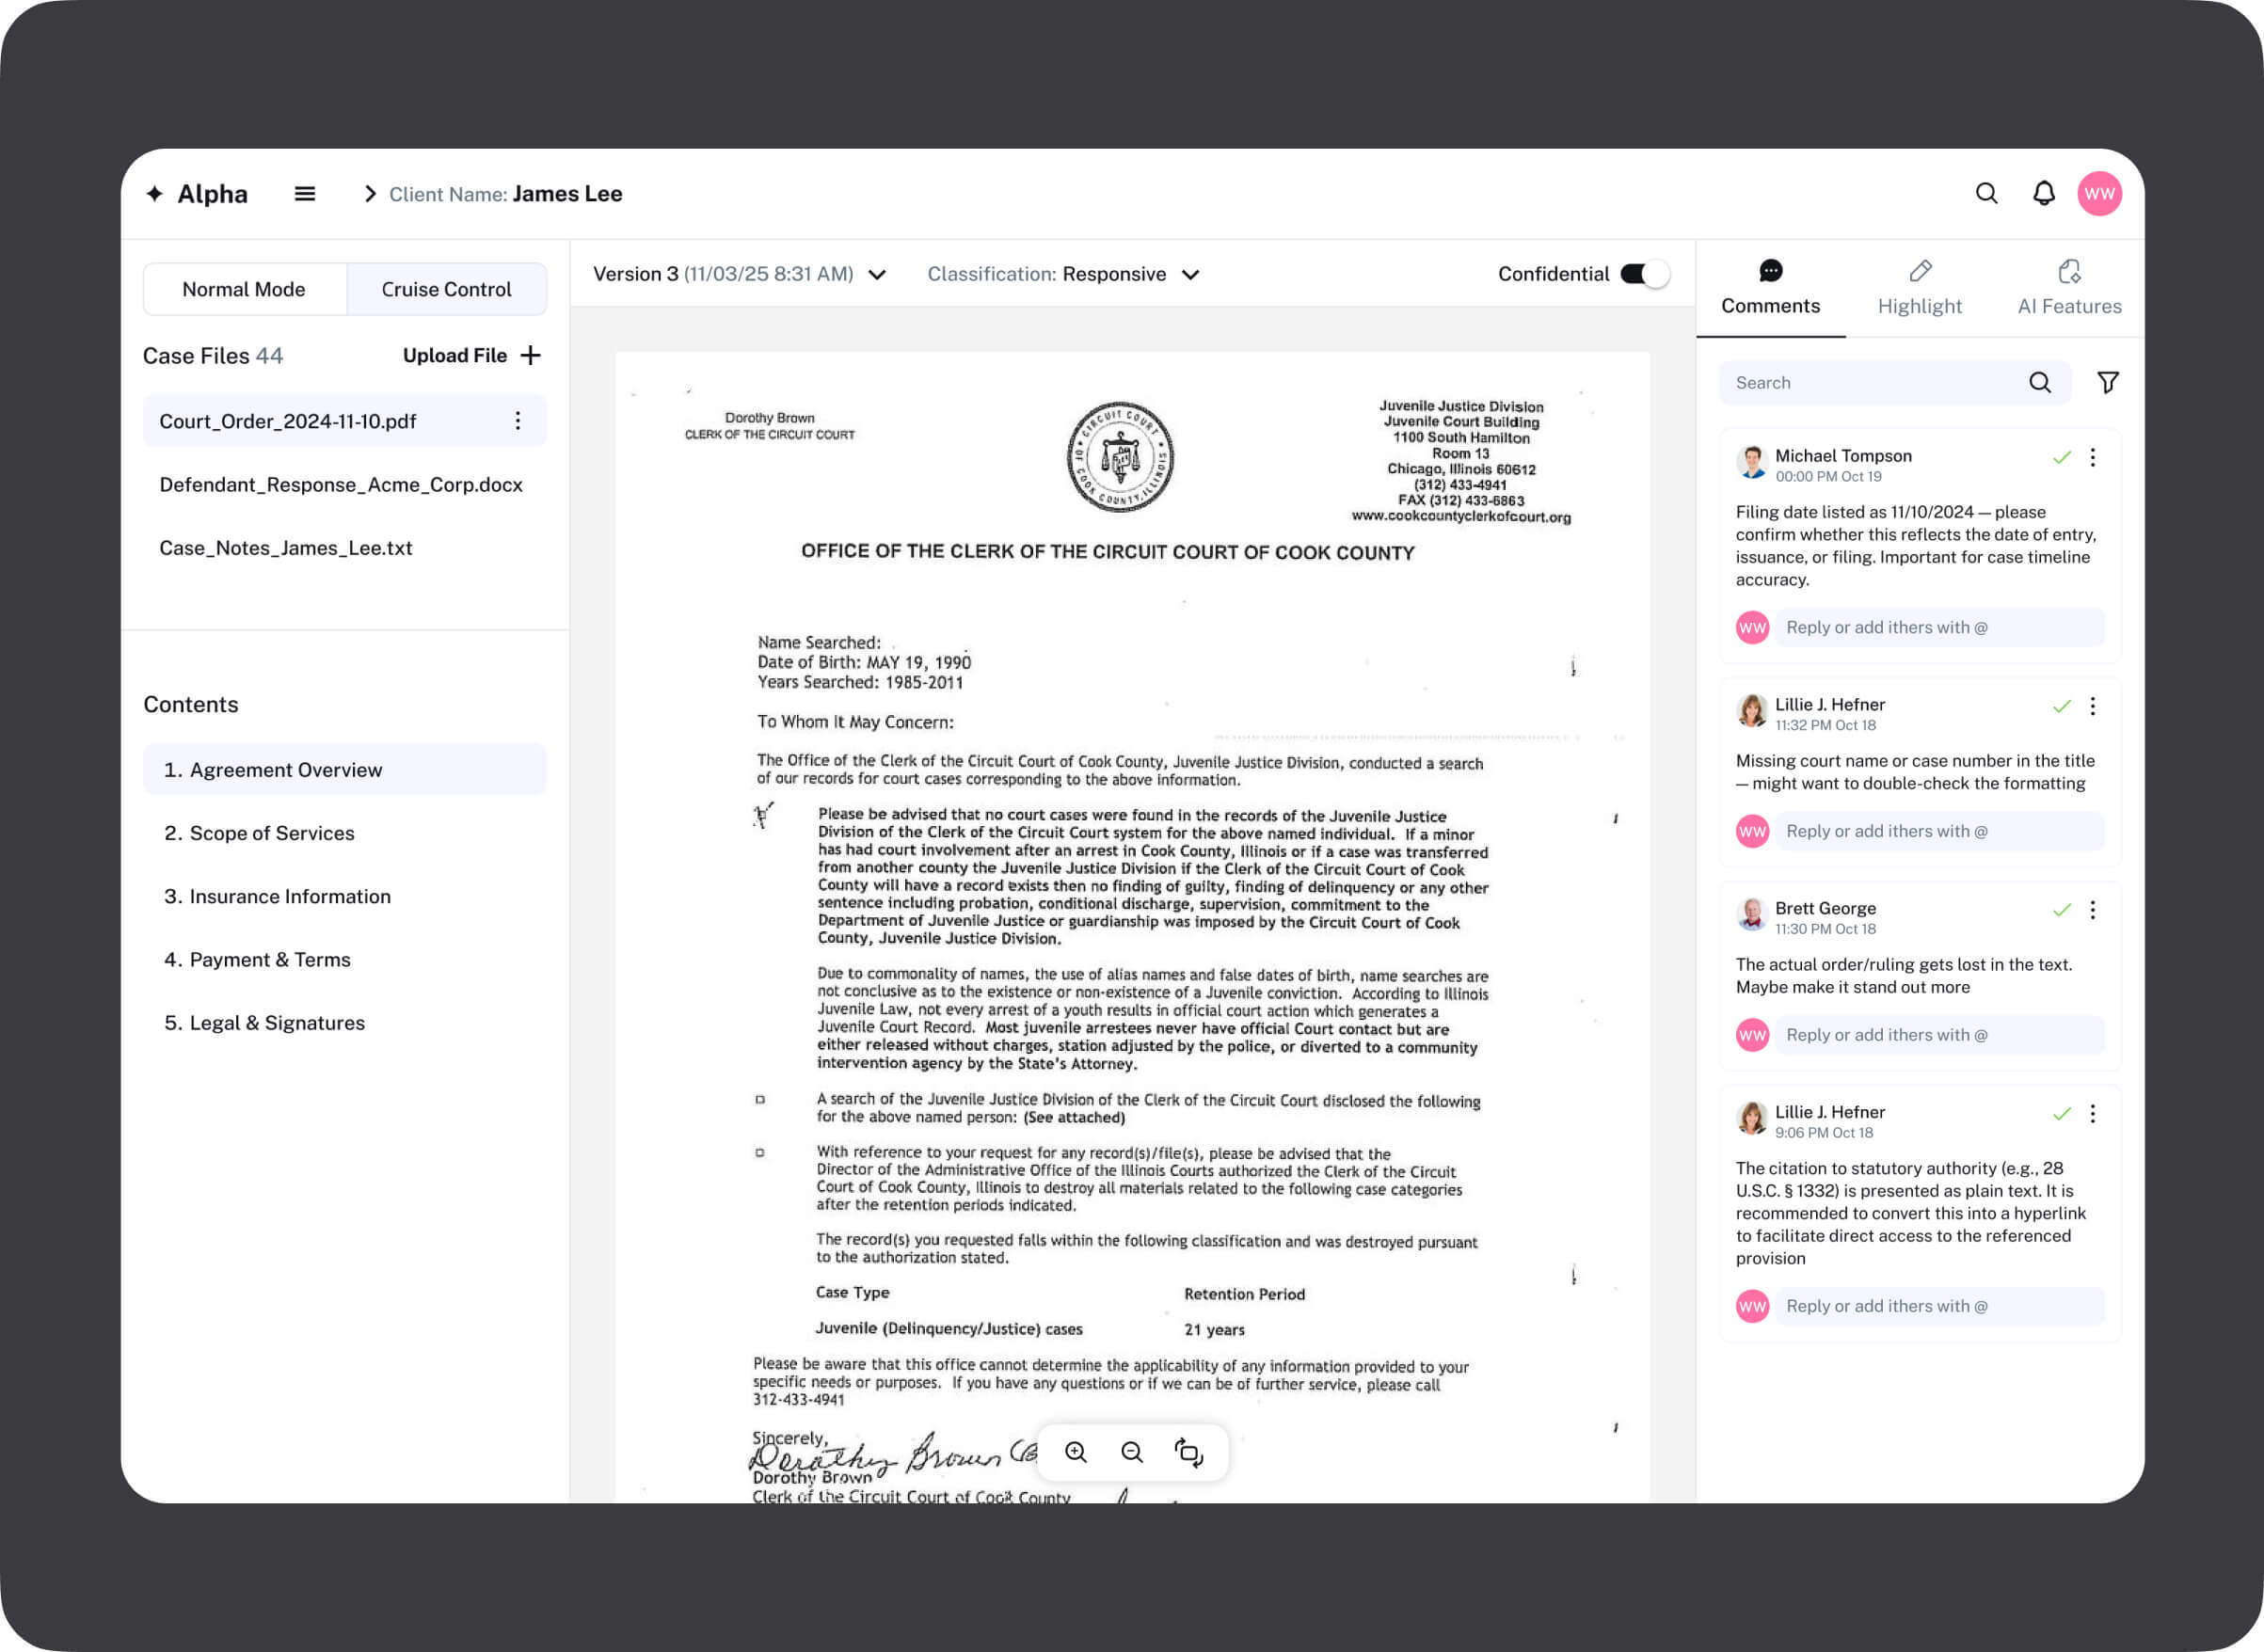Switch to Normal Mode

click(244, 289)
